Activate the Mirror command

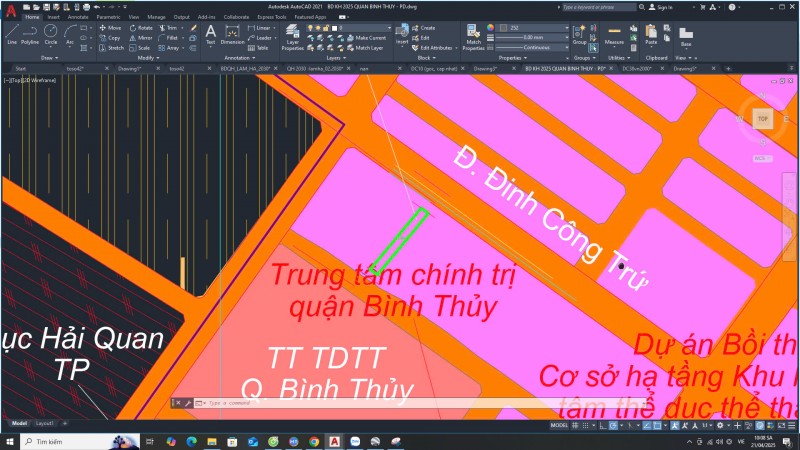(x=141, y=38)
